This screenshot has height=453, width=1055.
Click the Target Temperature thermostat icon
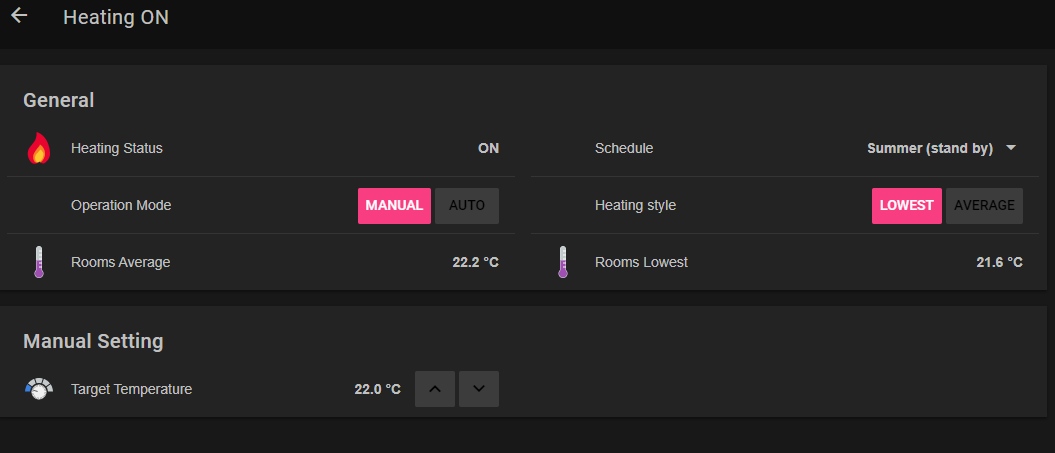click(x=39, y=389)
